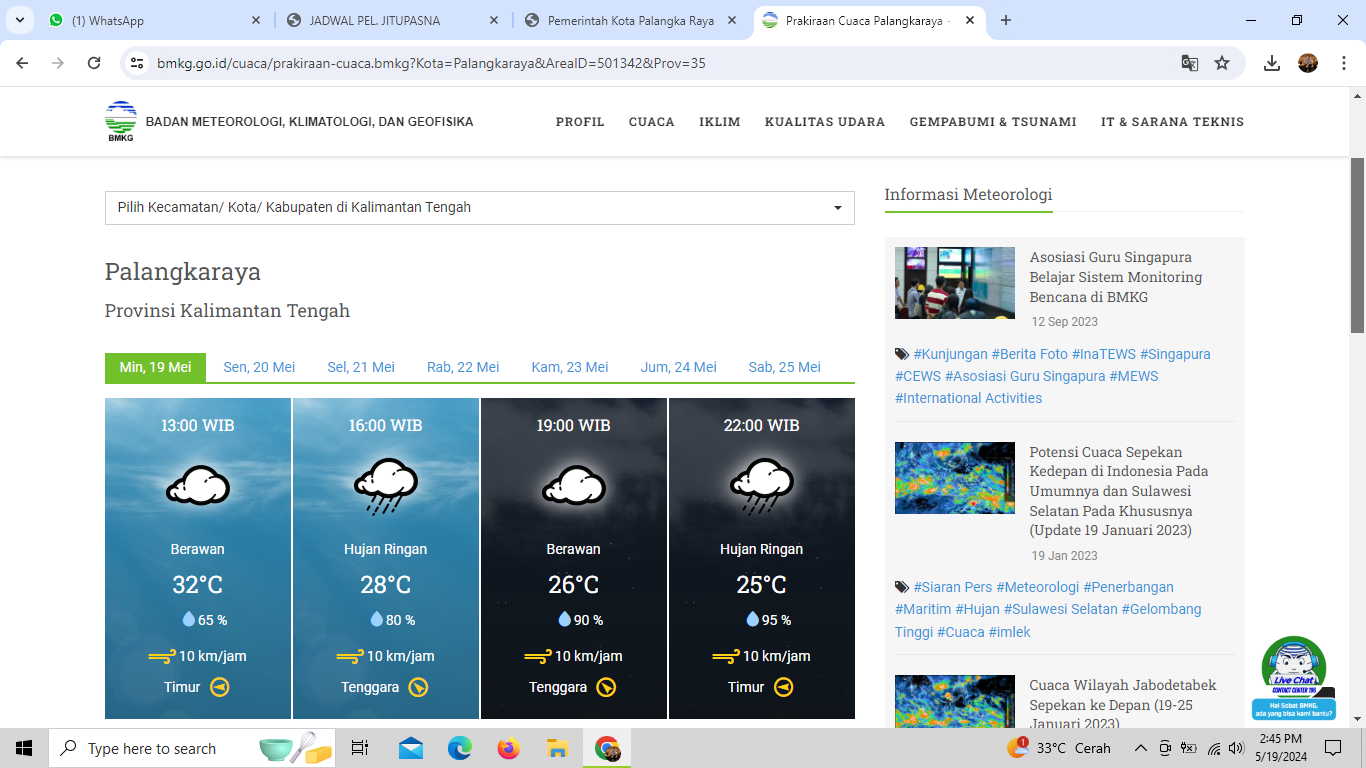
Task: Click the Timur wind direction arrow at 22:00
Action: pyautogui.click(x=784, y=687)
